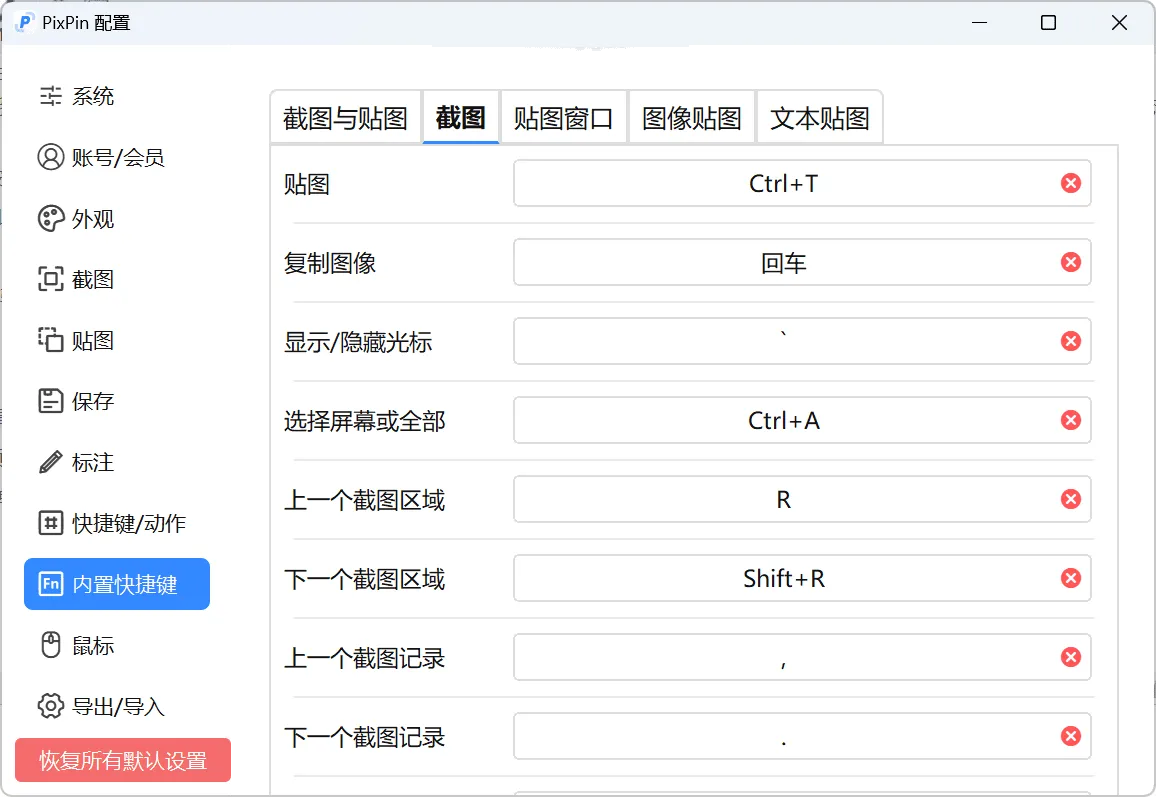The width and height of the screenshot is (1156, 797).
Task: Open the 标注 annotation settings
Action: [90, 462]
